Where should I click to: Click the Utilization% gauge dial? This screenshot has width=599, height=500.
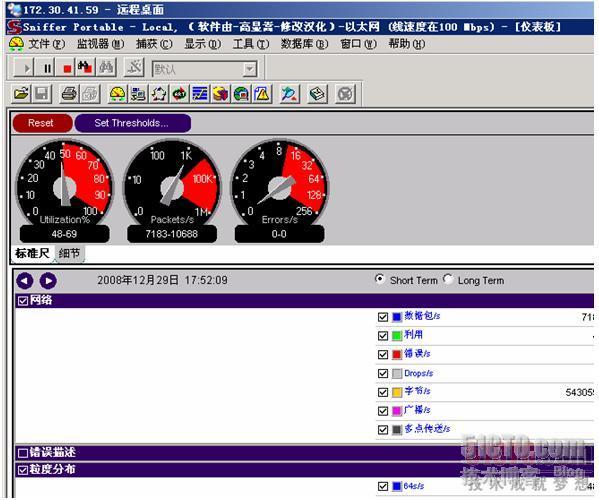[x=64, y=187]
